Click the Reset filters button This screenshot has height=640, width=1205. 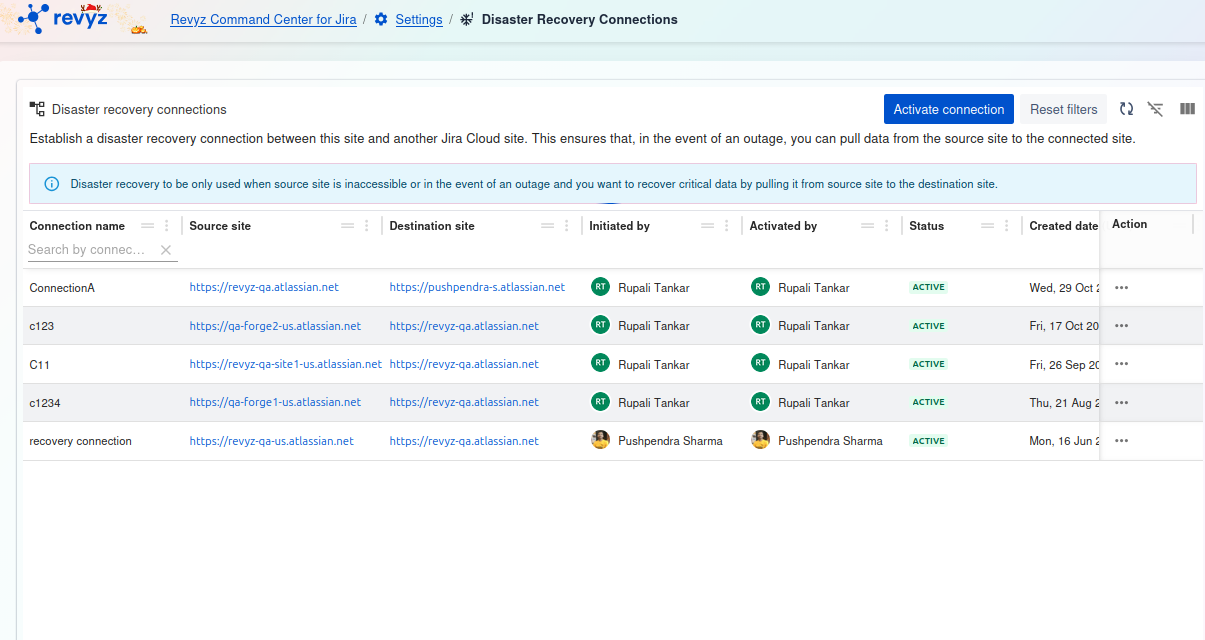[1063, 109]
